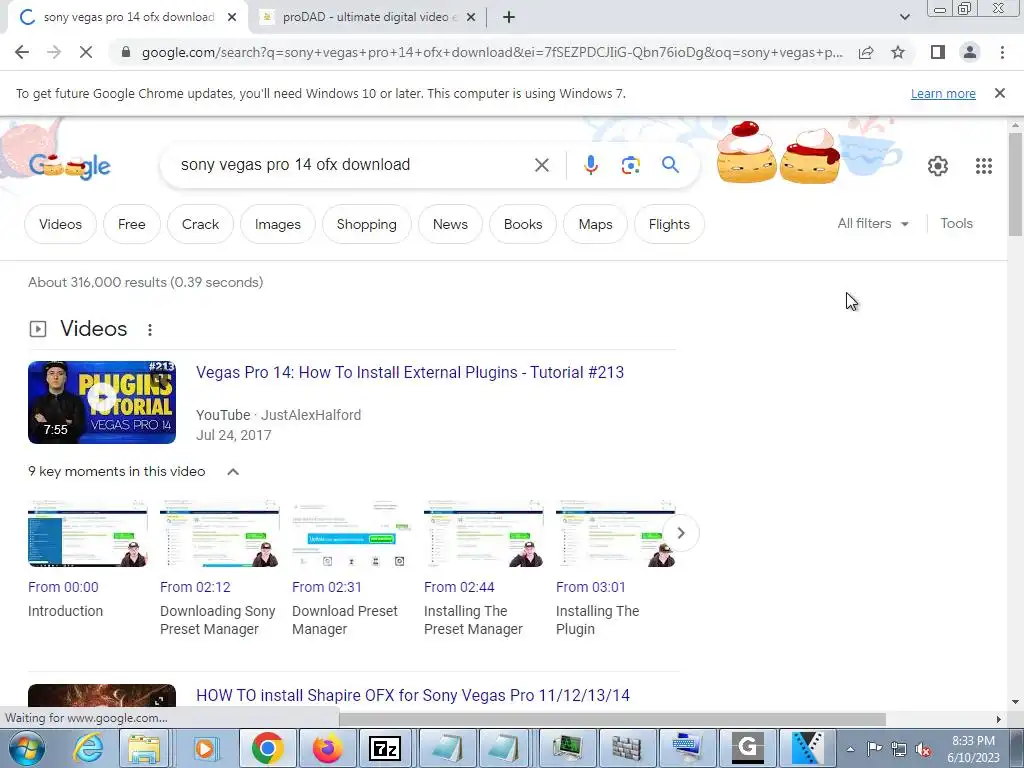Open Windows Explorer folder in taskbar
This screenshot has width=1024, height=768.
tap(144, 748)
